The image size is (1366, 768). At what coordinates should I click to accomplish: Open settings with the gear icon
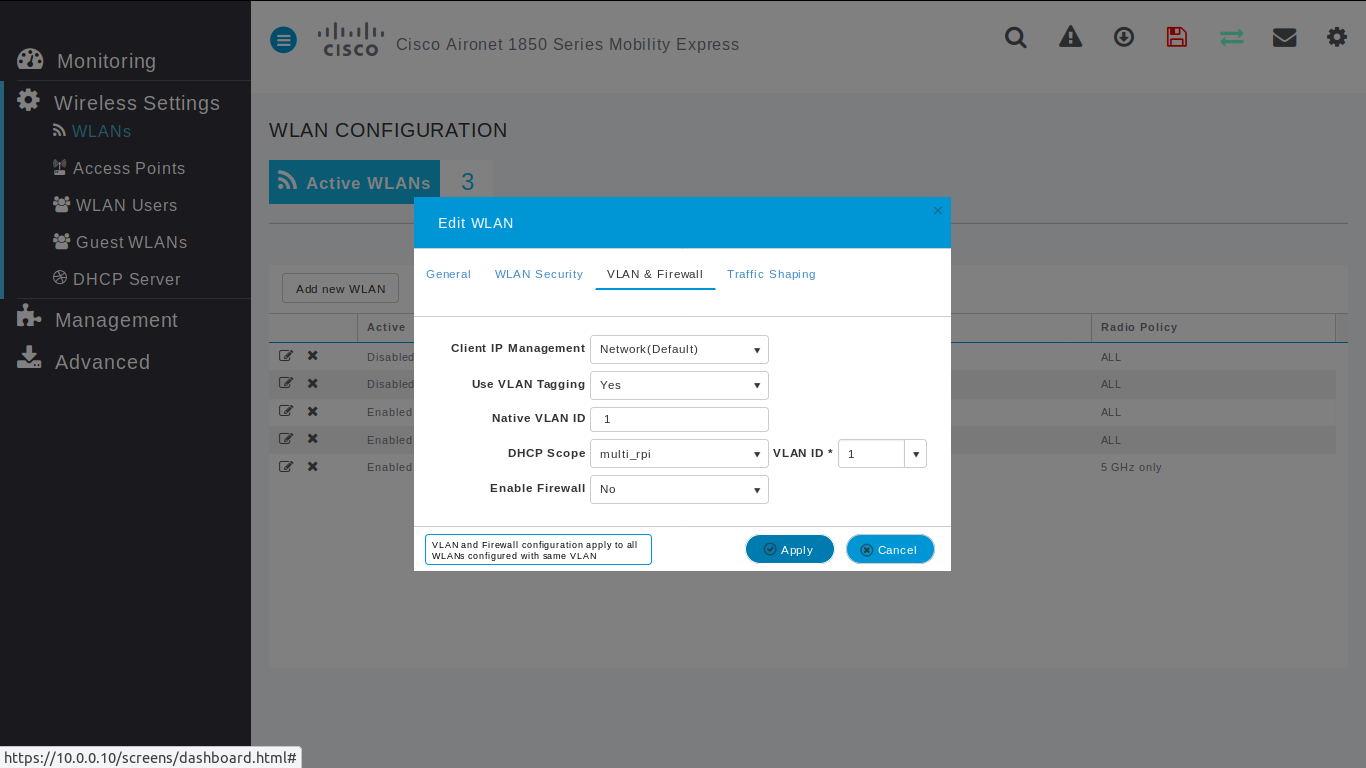(x=1337, y=37)
